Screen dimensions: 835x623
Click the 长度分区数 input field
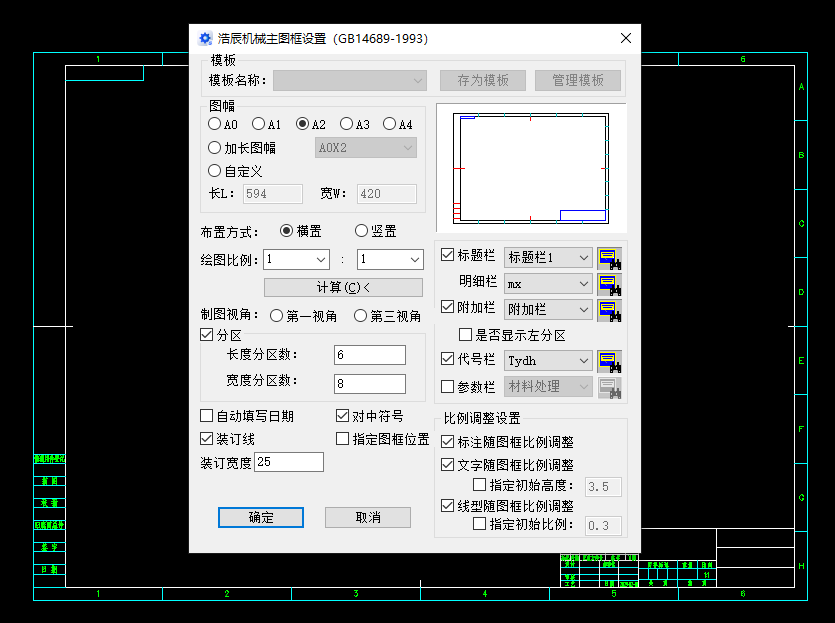pos(370,355)
